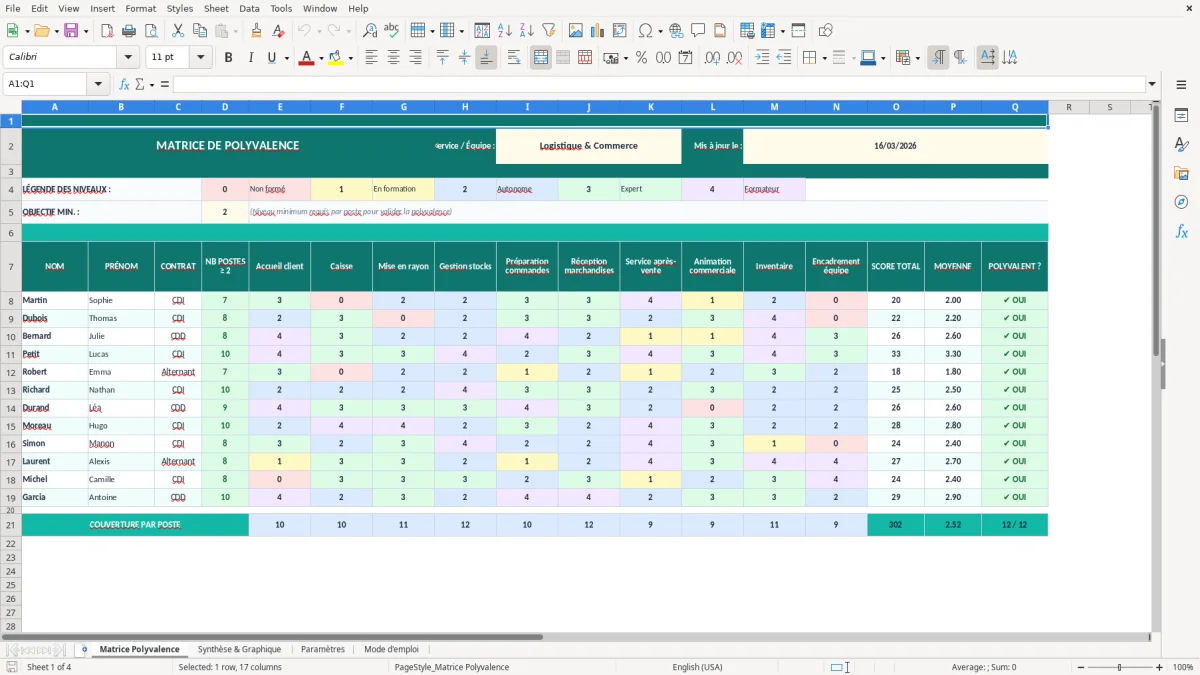This screenshot has height=675, width=1200.
Task: Toggle the AutoFilter funnel
Action: click(x=549, y=31)
